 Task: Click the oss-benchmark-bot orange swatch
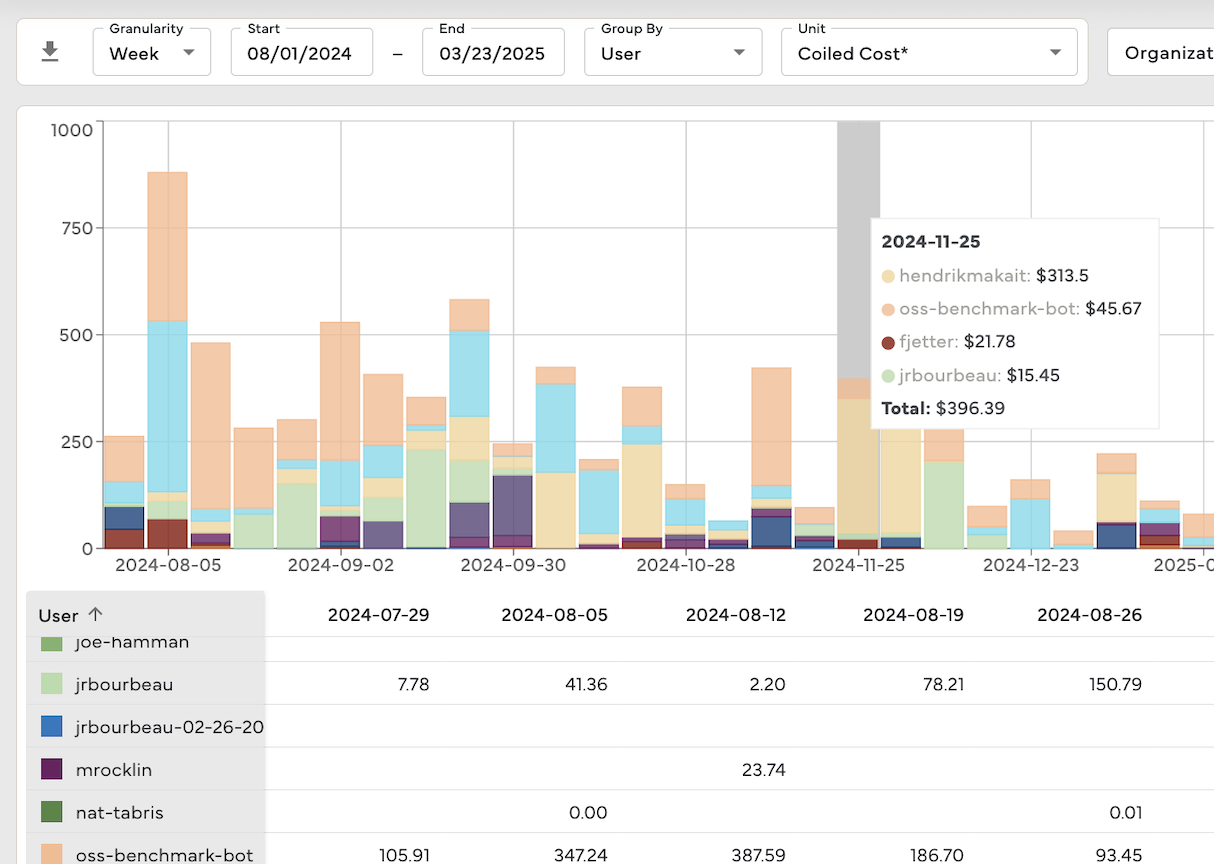[52, 855]
